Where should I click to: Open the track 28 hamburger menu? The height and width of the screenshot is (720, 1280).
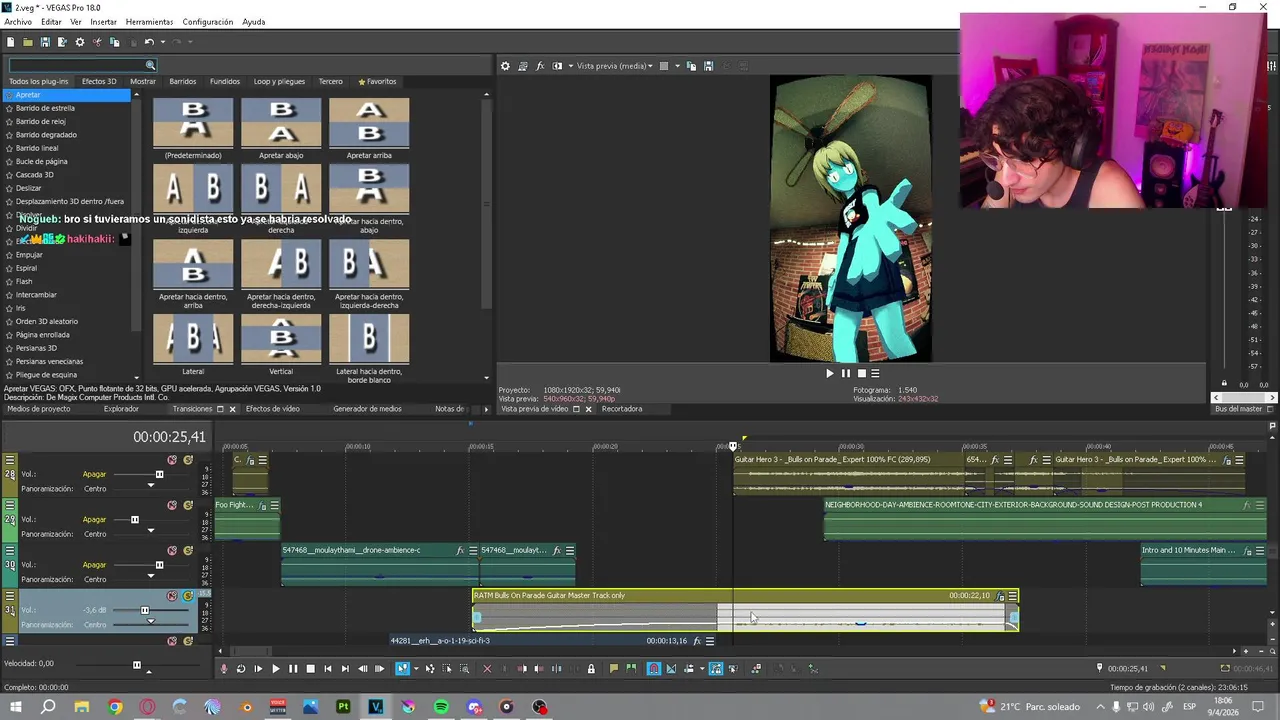[x=10, y=460]
